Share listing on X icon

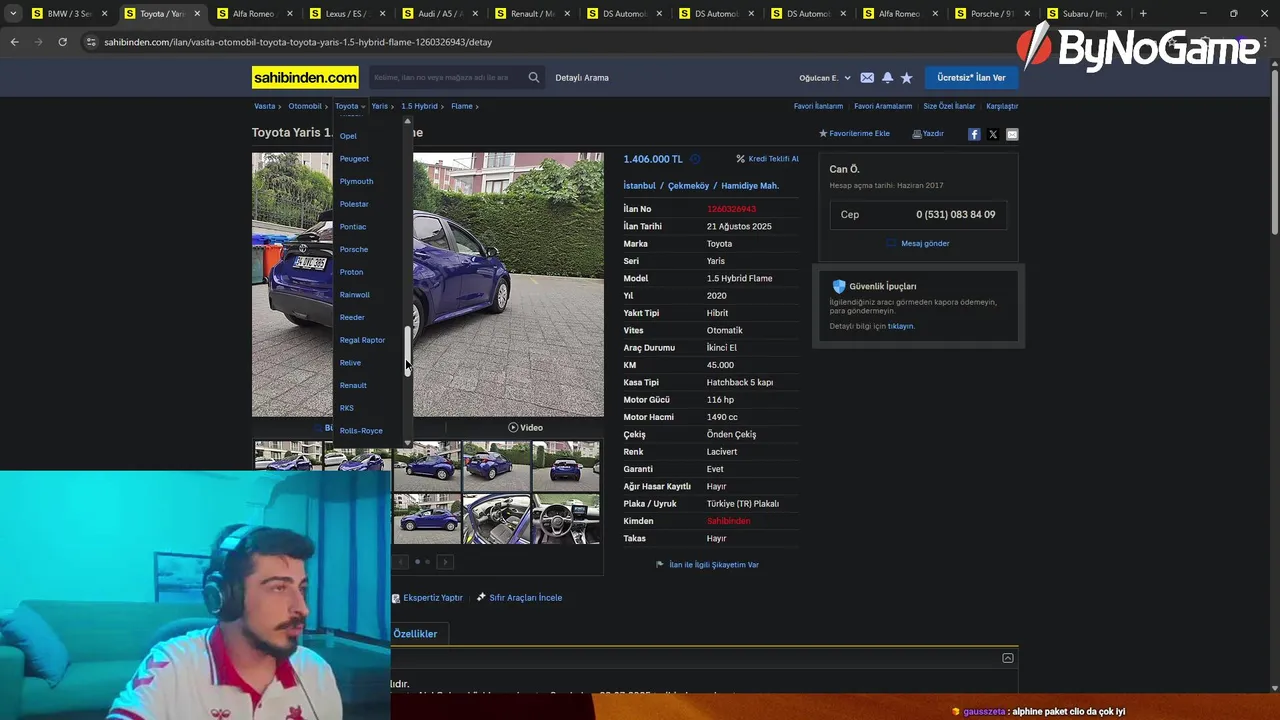tap(993, 134)
